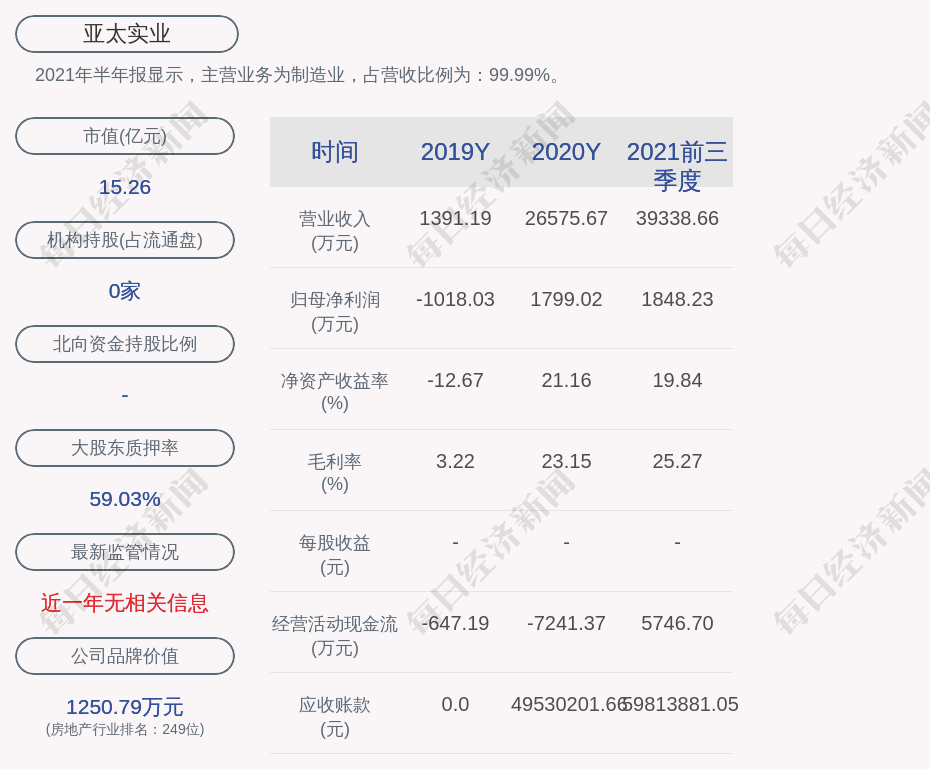Select gross margin value 23.15
This screenshot has width=930, height=769.
click(566, 461)
